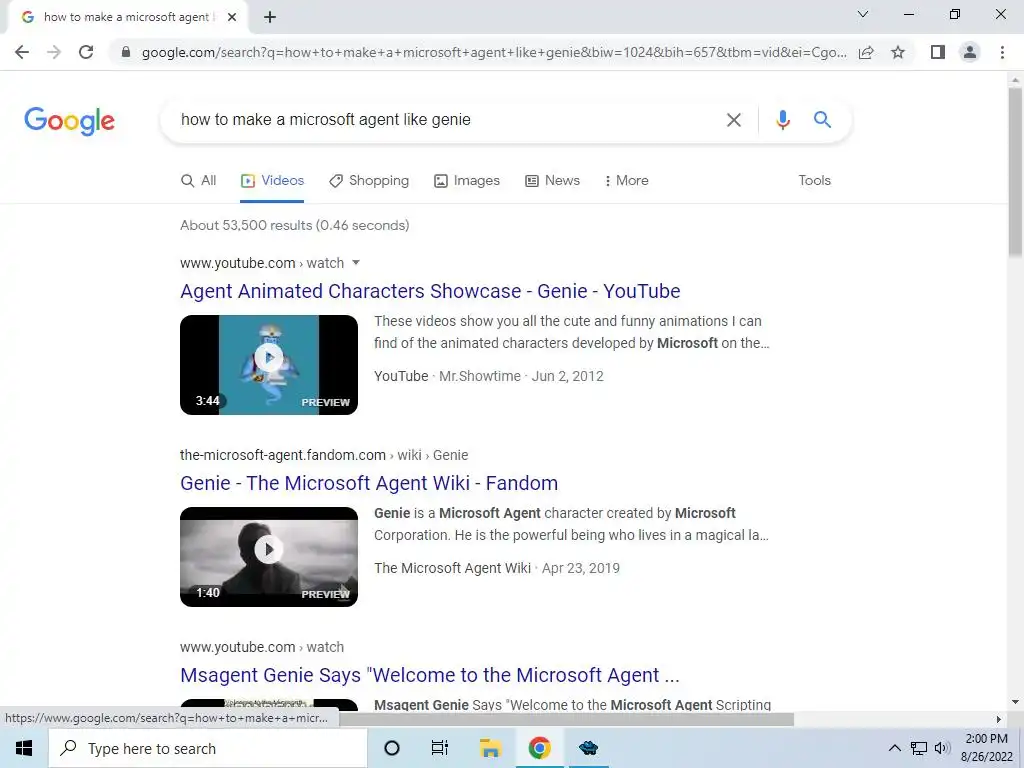Viewport: 1024px width, 768px height.
Task: Open the clock showing 2:00 PM
Action: (x=986, y=748)
